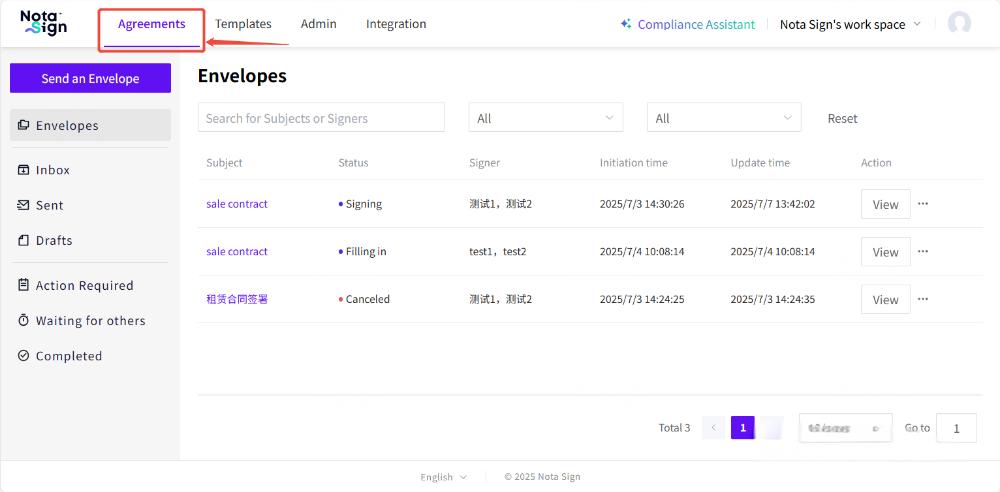The image size is (1000, 492).
Task: Switch to the Templates tab
Action: (x=243, y=24)
